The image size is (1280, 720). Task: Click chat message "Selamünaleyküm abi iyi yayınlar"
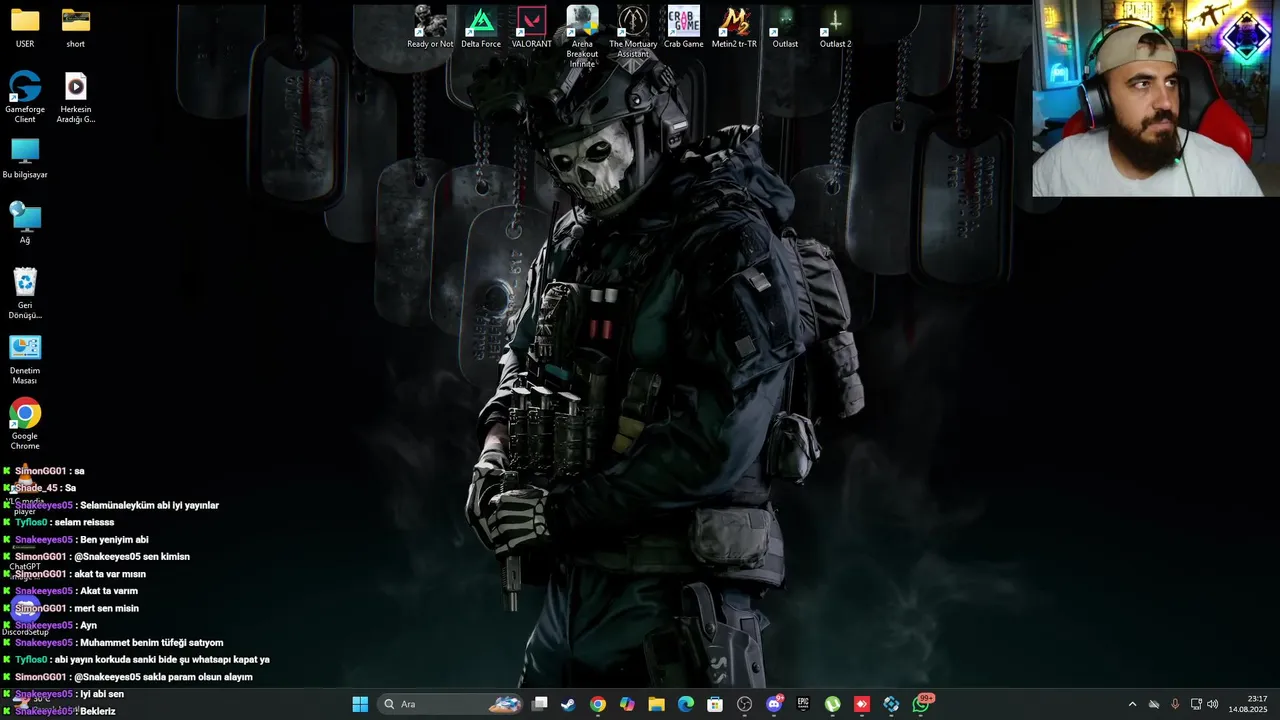pos(149,505)
